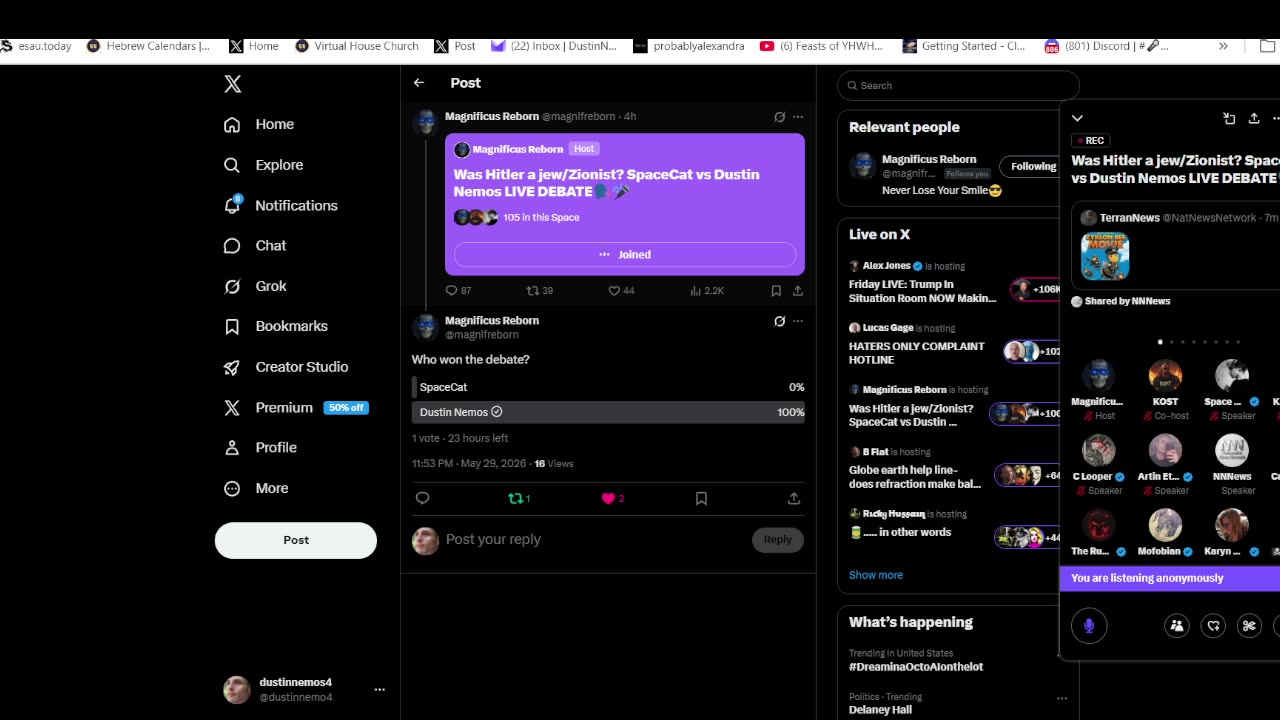Reply icon under the poll post
This screenshot has width=1280, height=720.
422,498
